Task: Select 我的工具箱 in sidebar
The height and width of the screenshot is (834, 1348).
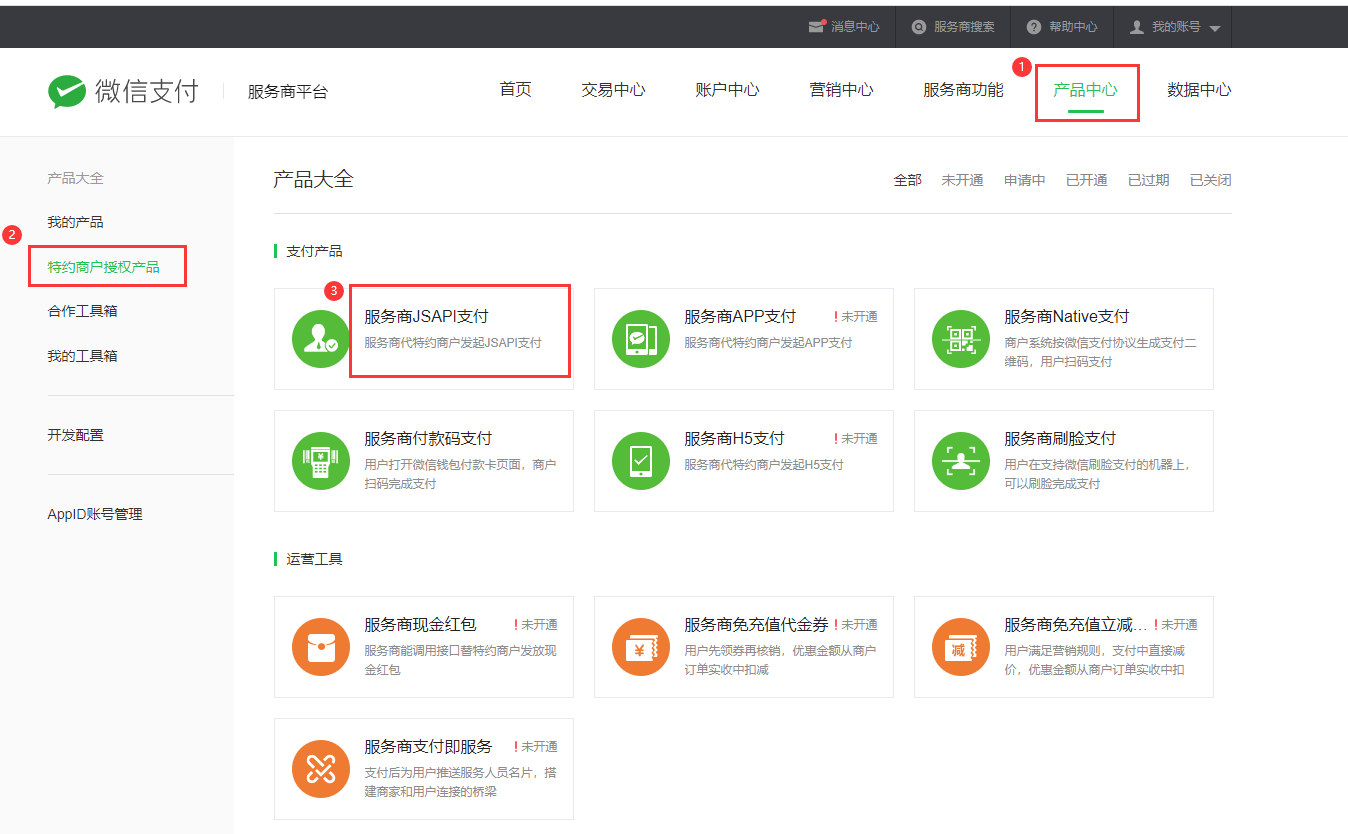Action: pyautogui.click(x=82, y=356)
